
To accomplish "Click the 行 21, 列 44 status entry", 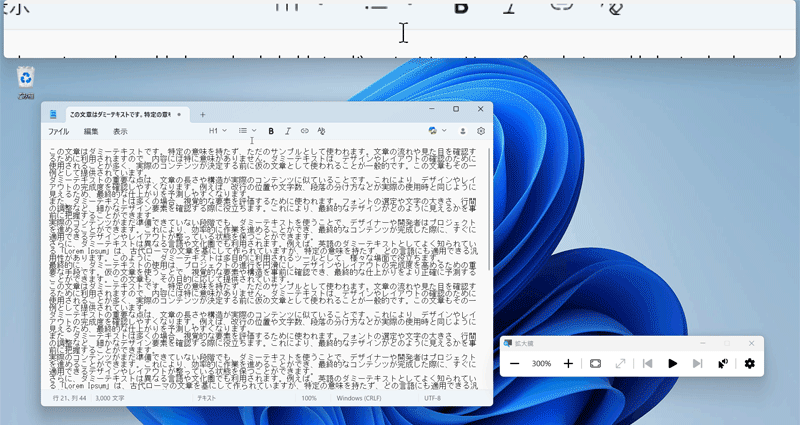I will [69, 398].
